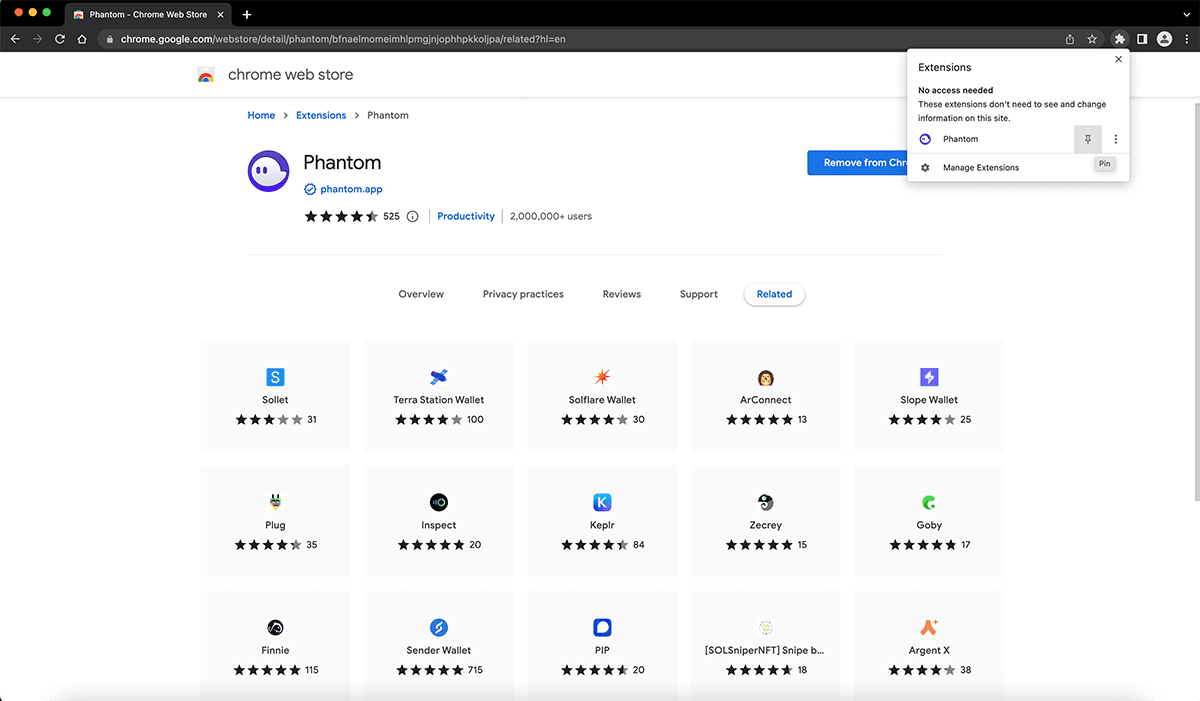Click the Slope Wallet icon

929,377
